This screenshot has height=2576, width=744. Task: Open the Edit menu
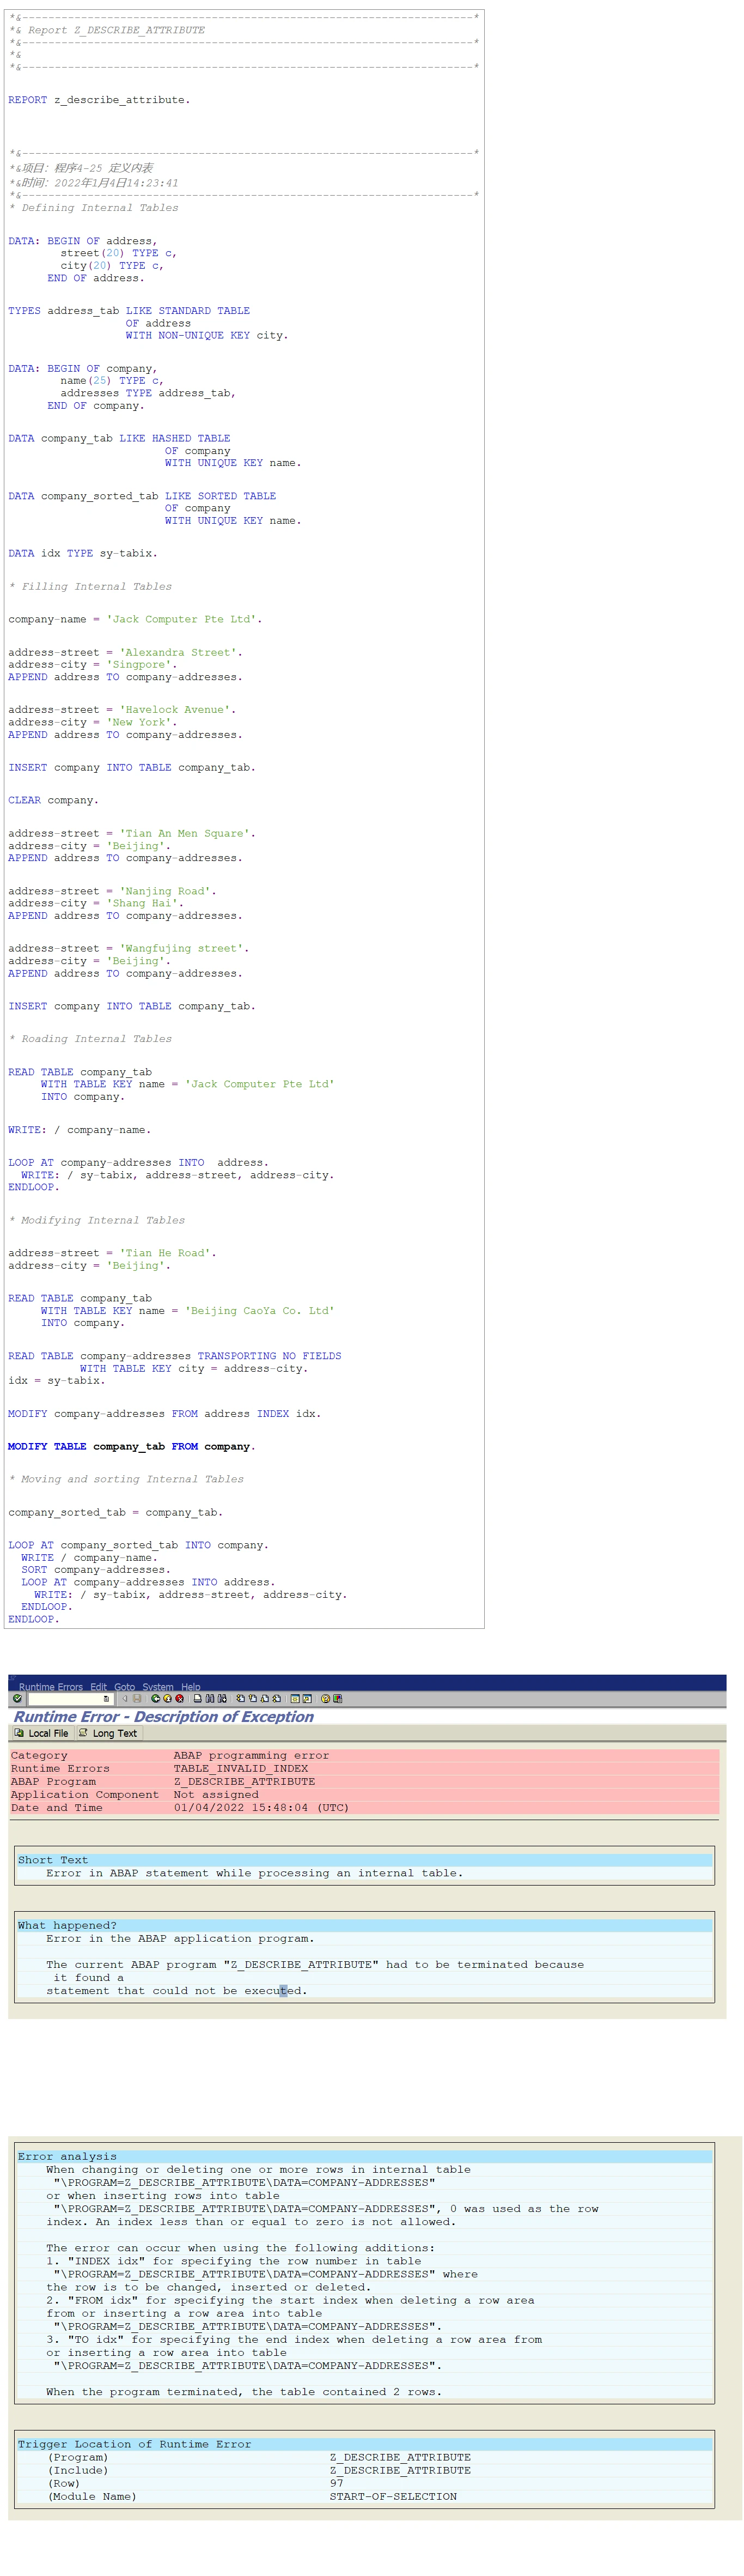pos(98,1687)
